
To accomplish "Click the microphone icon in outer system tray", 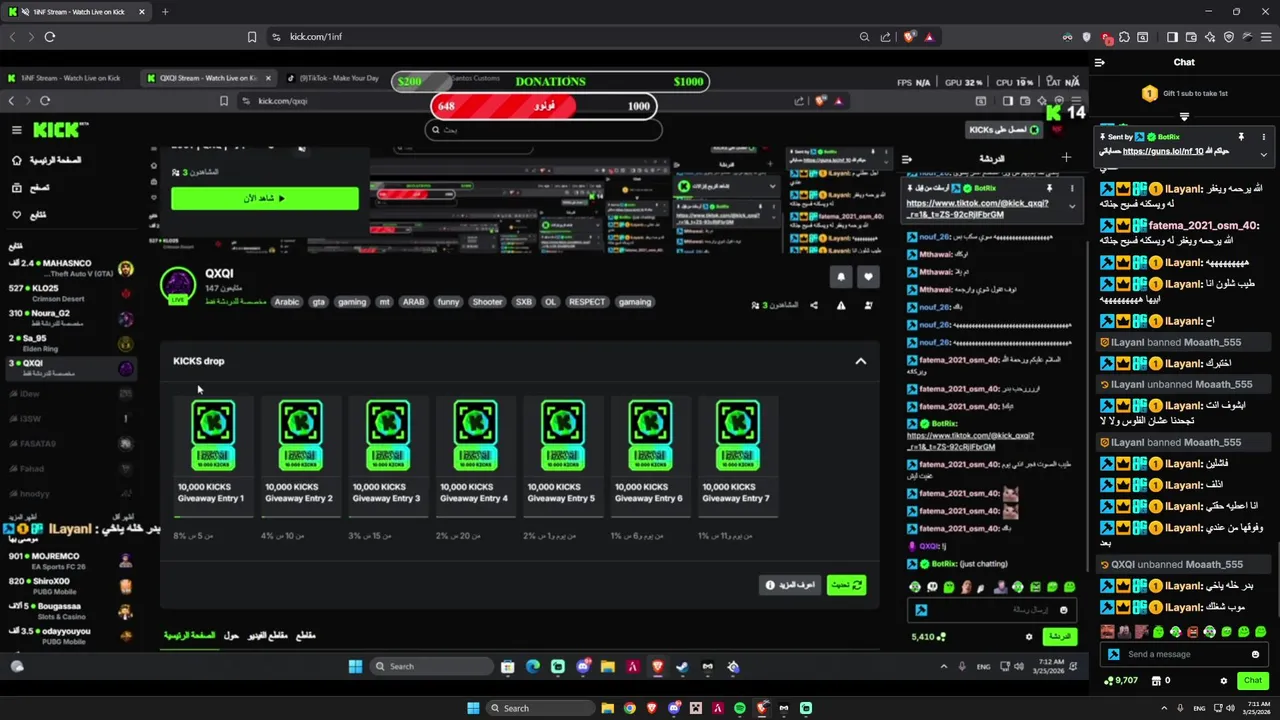I will (x=1180, y=708).
